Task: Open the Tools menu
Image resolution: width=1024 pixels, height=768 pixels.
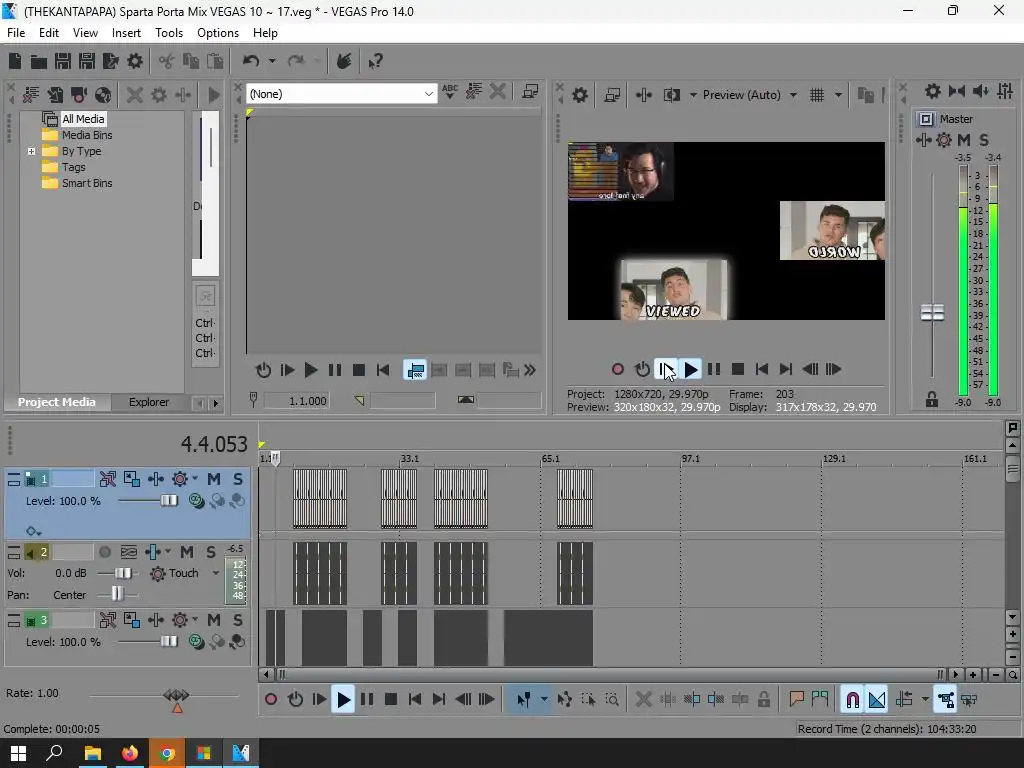Action: tap(168, 33)
